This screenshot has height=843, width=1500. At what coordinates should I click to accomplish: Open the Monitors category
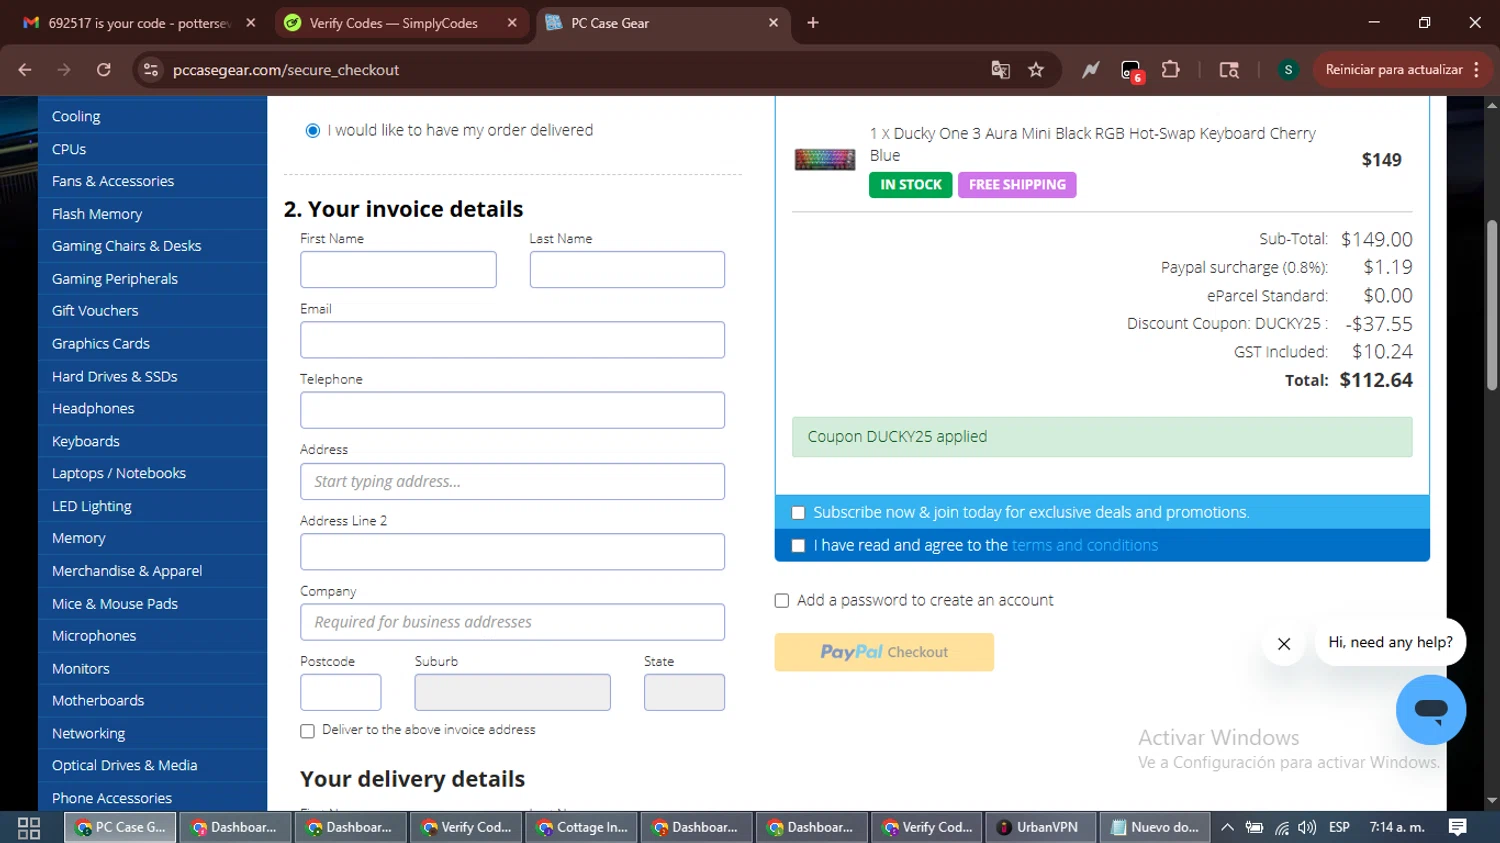tap(81, 668)
